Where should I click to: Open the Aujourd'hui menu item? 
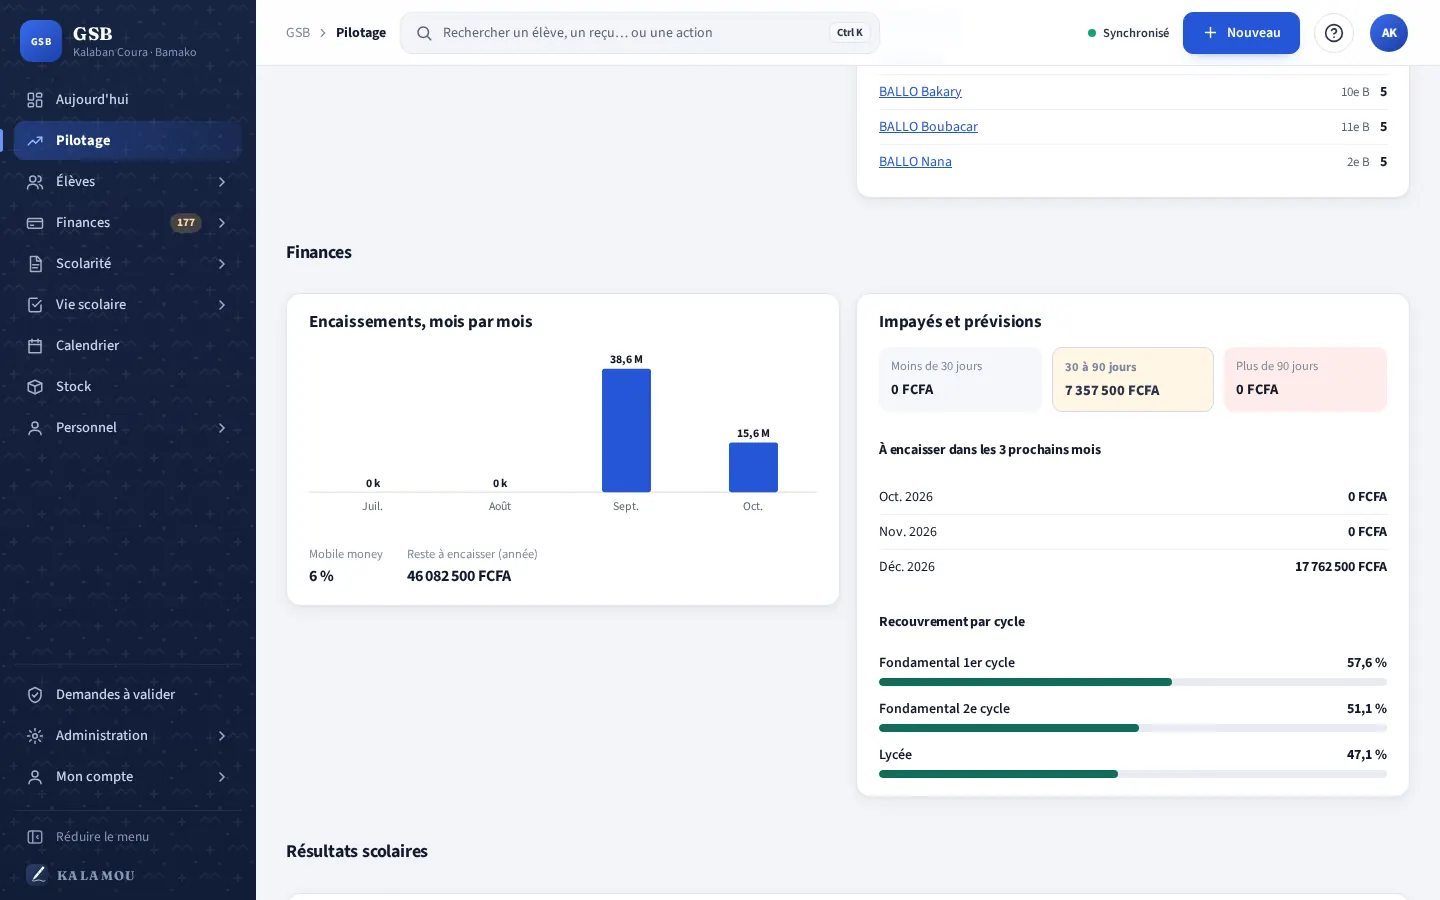[128, 100]
